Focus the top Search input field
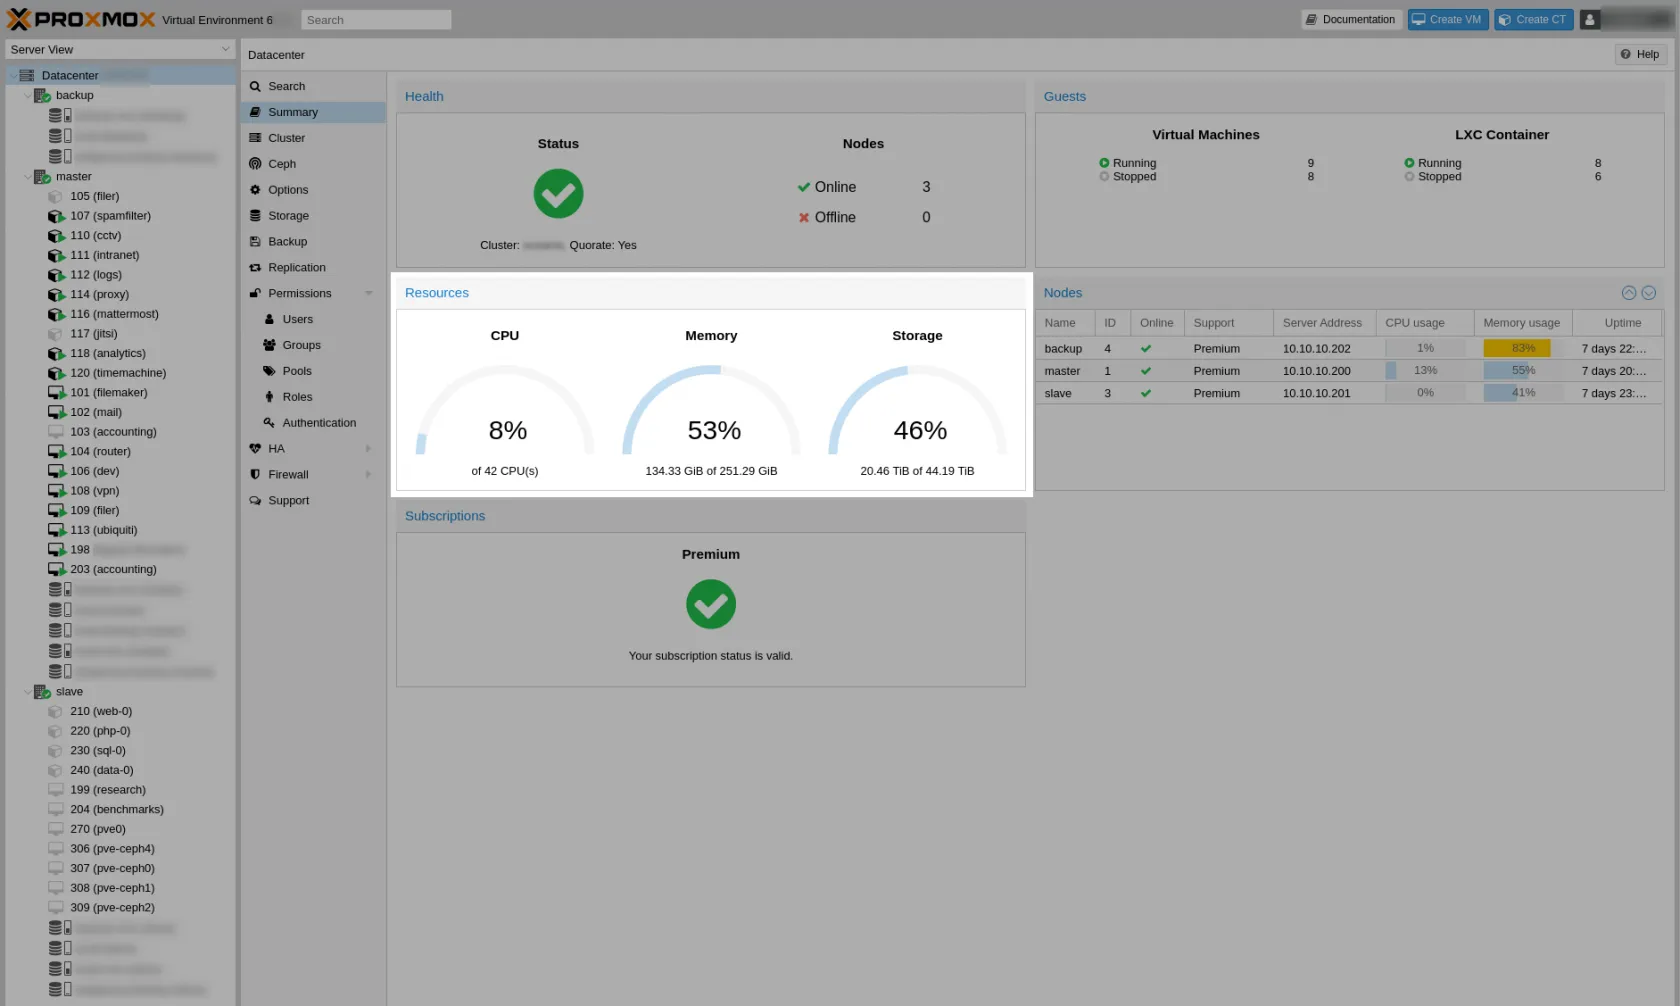The width and height of the screenshot is (1680, 1006). [376, 20]
